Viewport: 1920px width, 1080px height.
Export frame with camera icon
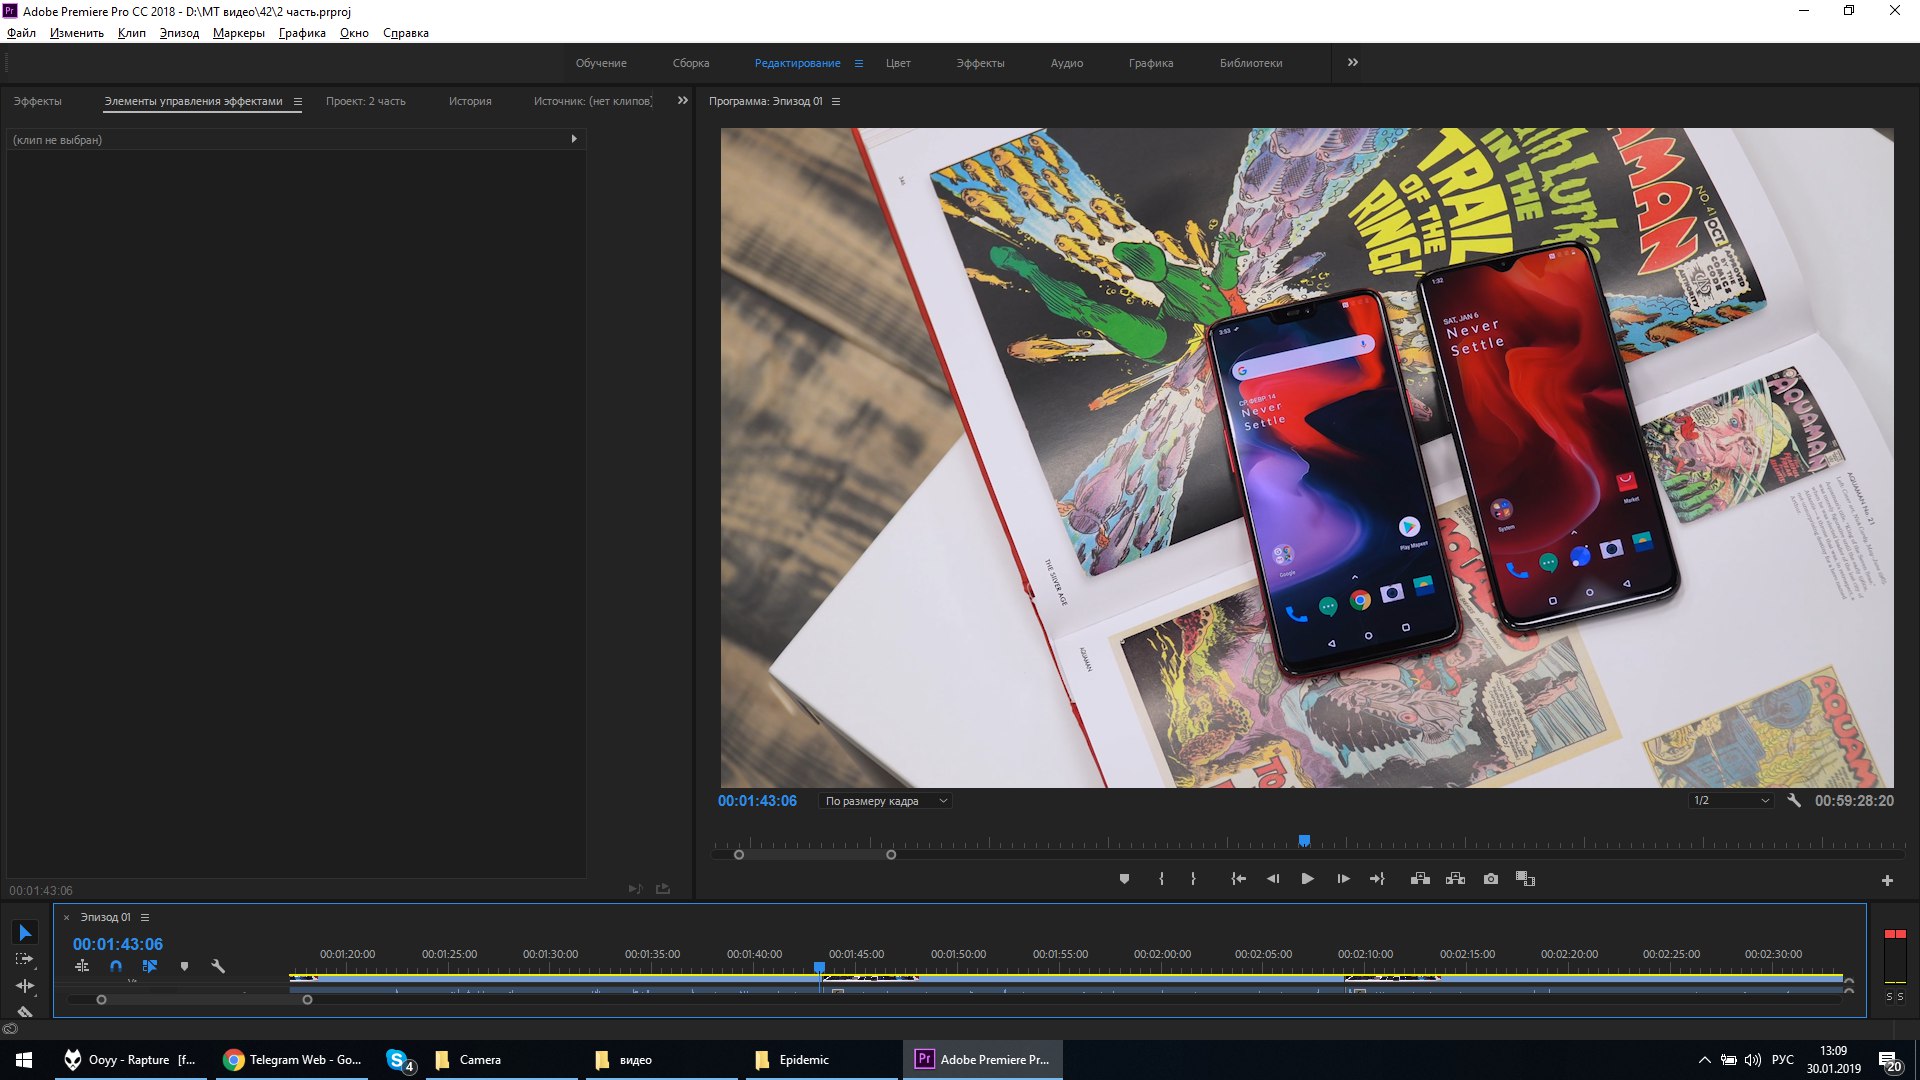coord(1491,879)
